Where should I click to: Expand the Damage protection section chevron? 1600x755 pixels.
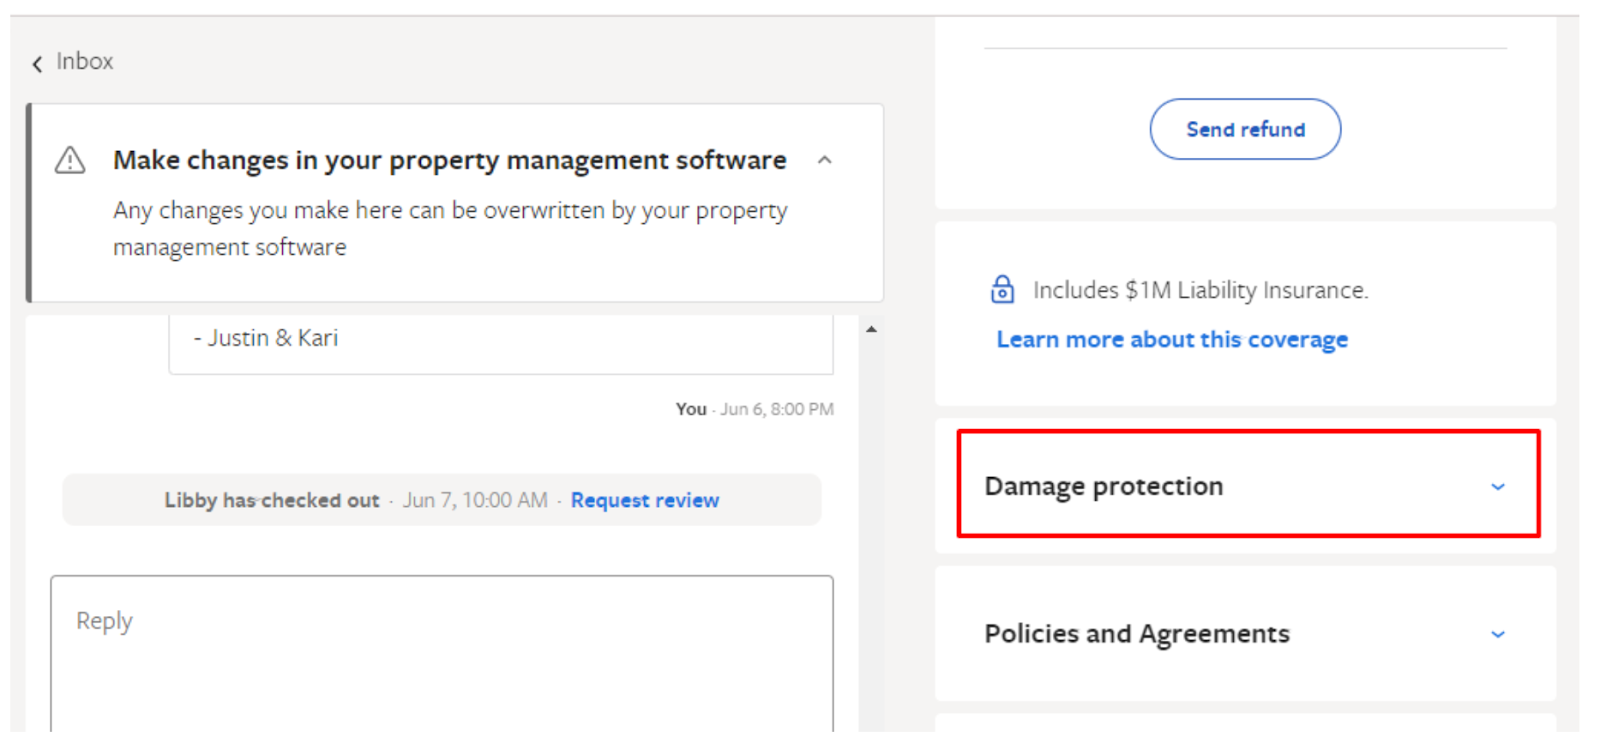(1498, 487)
